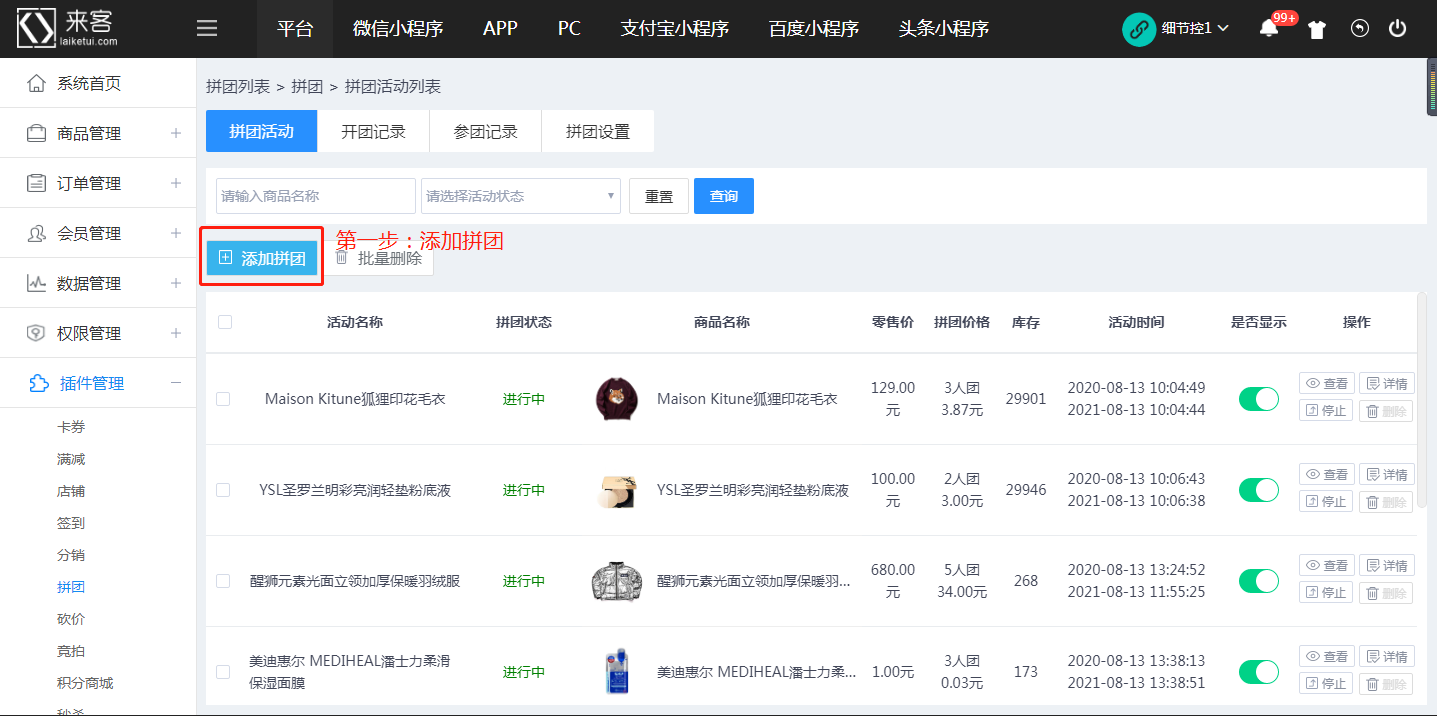This screenshot has width=1437, height=716.
Task: Click the user icon beside 会员管理
Action: pos(37,233)
